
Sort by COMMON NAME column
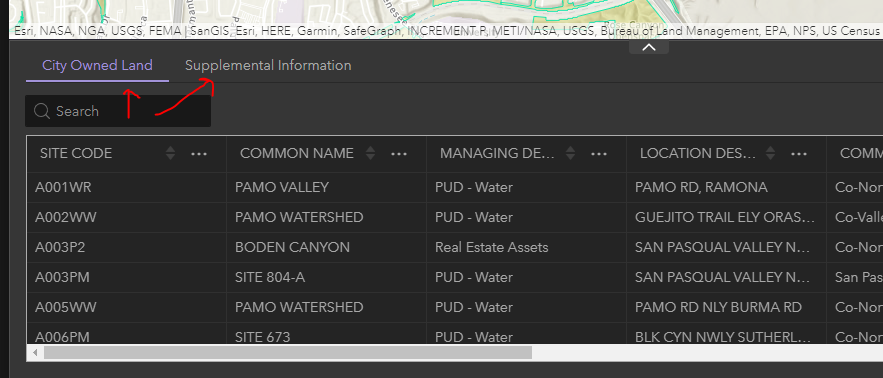point(371,153)
